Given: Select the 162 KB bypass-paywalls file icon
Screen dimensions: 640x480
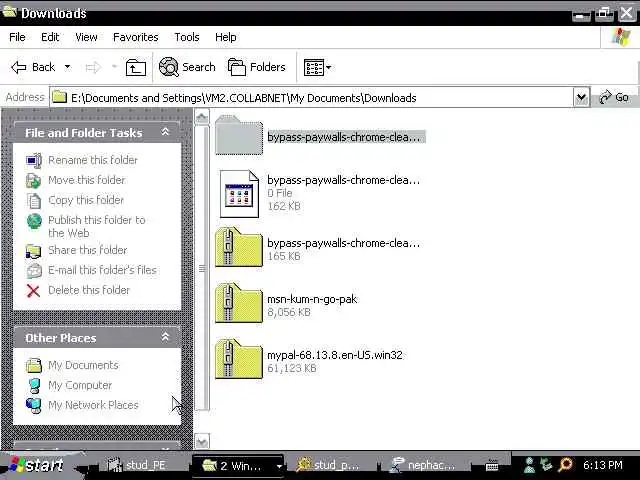Looking at the screenshot, I should pos(239,193).
